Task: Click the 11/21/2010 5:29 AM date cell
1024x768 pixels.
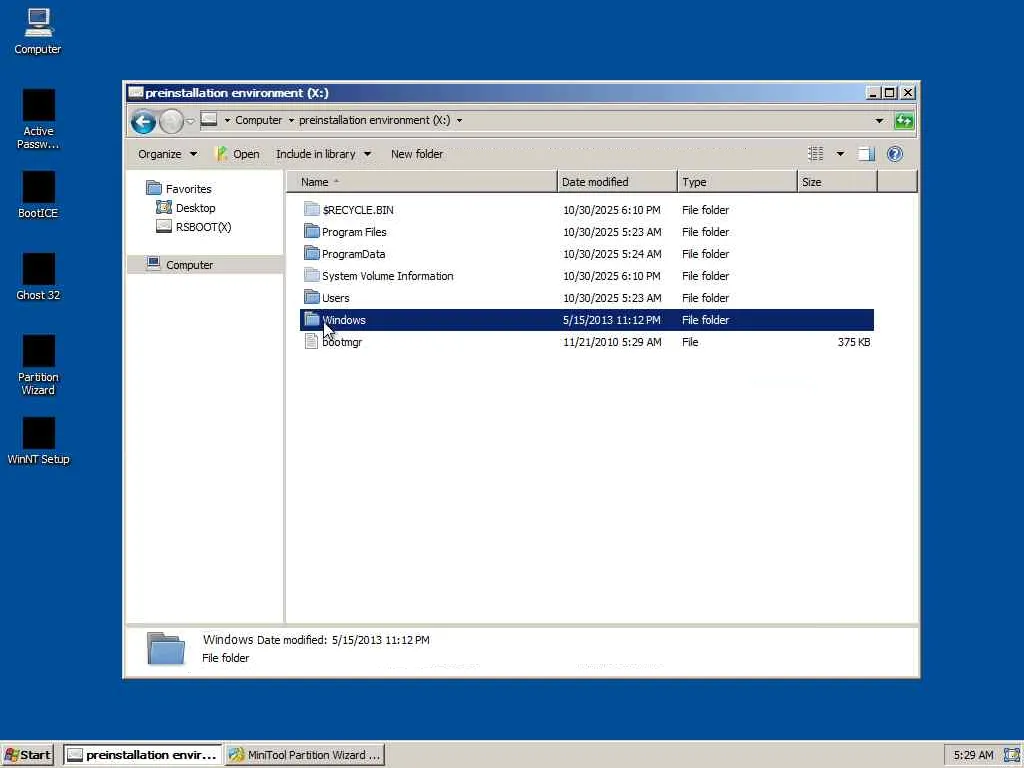Action: pos(612,342)
